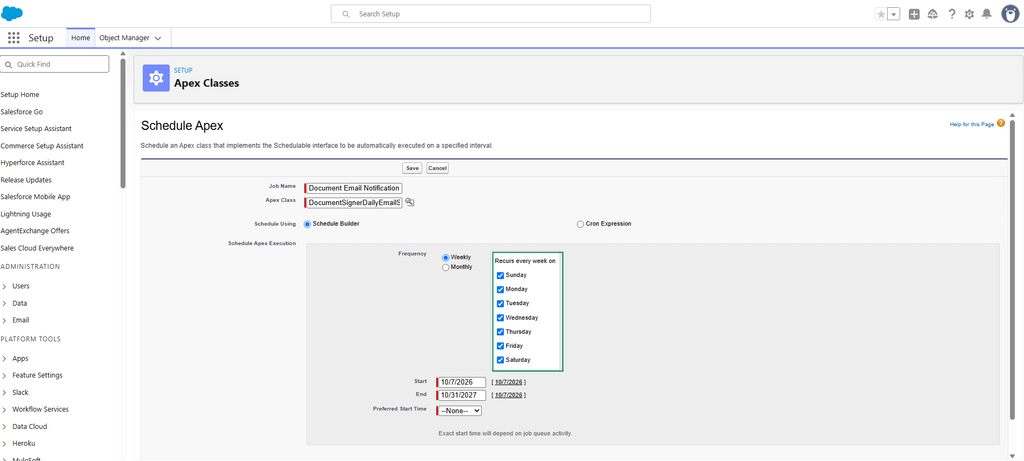Uncheck the Monday checkbox
Screen dimensions: 1024x461
coord(500,289)
